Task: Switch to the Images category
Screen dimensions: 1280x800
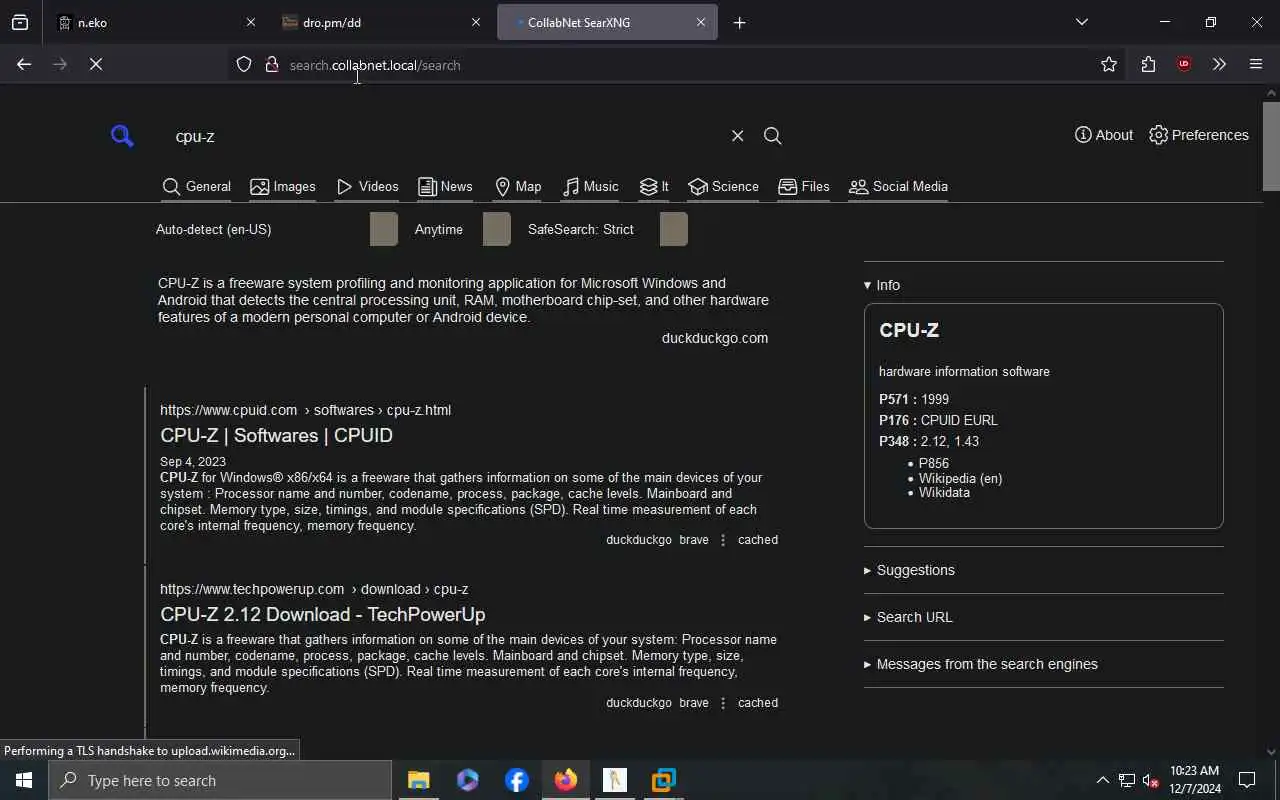Action: pos(283,187)
